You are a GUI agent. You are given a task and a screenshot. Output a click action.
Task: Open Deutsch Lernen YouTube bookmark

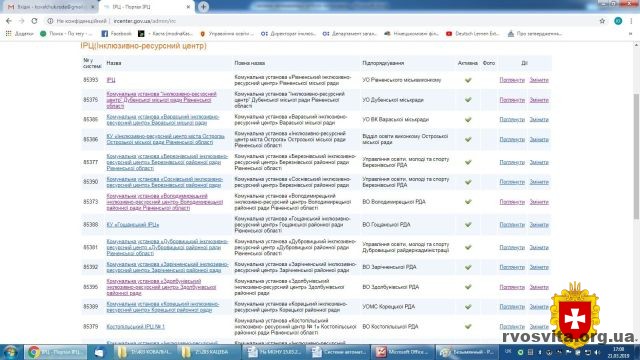click(x=472, y=33)
